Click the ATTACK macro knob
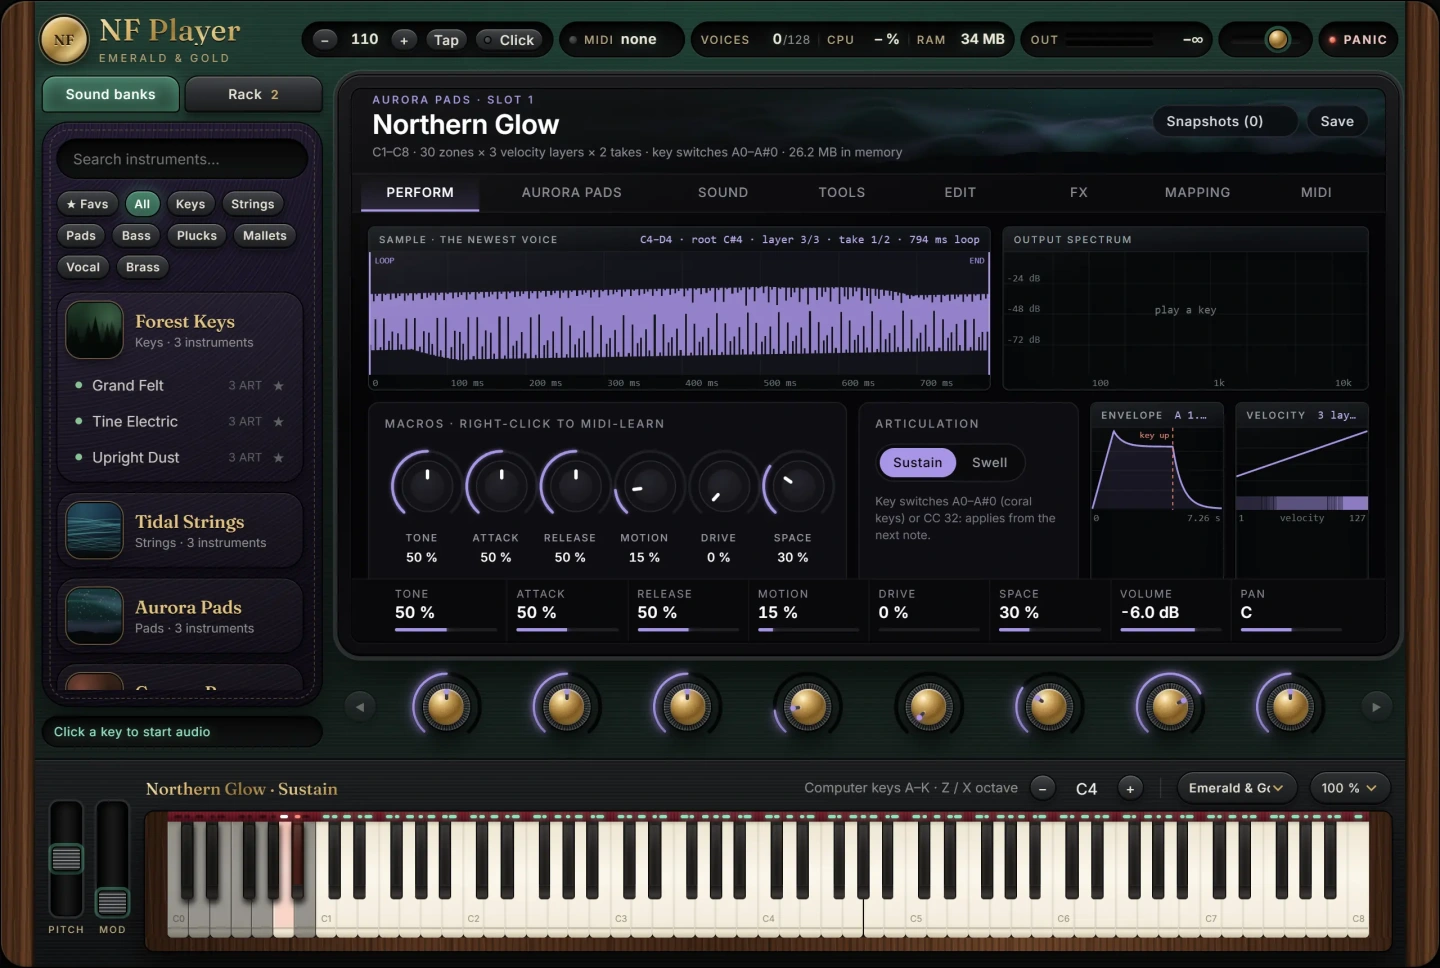1440x968 pixels. click(x=500, y=485)
